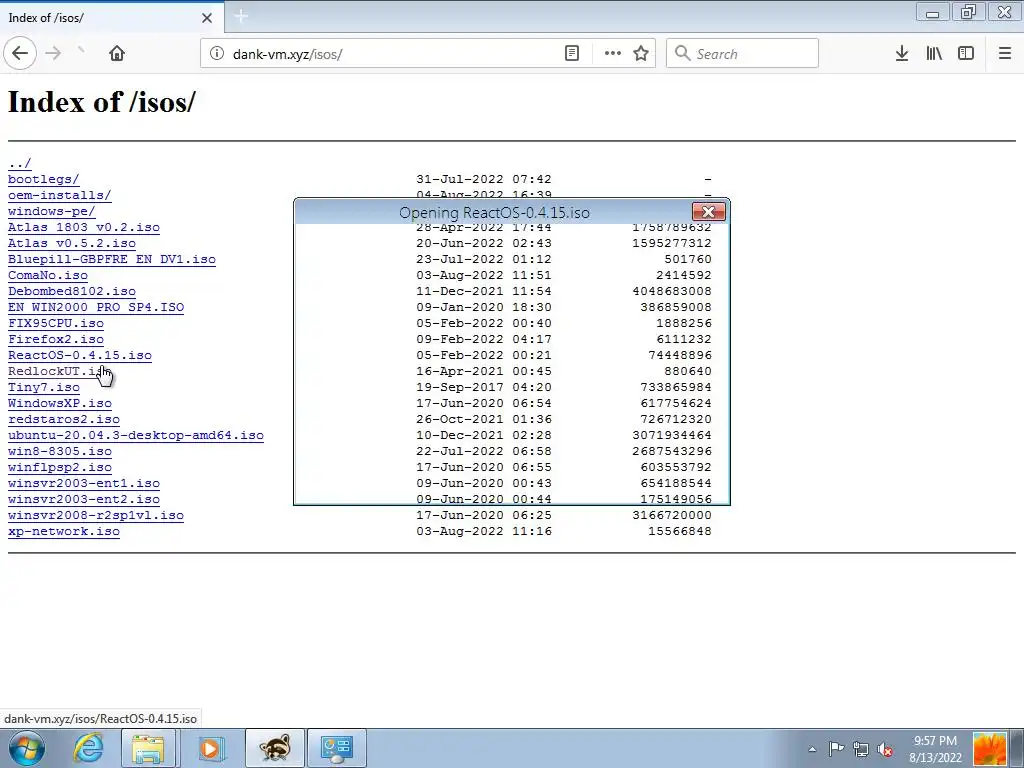Open Windows Explorer folder on taskbar
The width and height of the screenshot is (1024, 768).
(148, 748)
